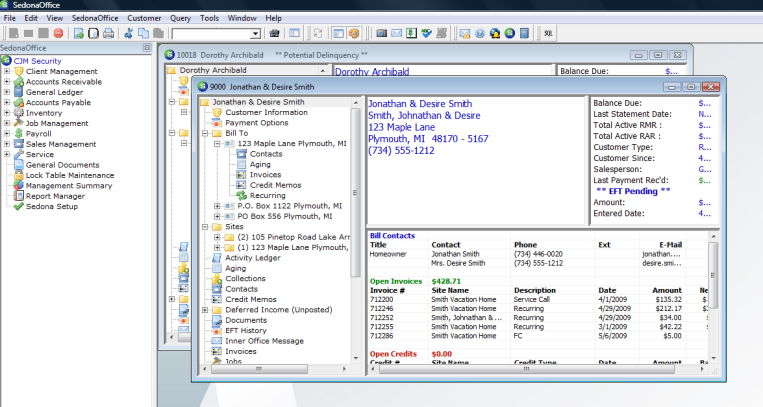
Task: Click the envelope mail toolbar icon
Action: (397, 34)
